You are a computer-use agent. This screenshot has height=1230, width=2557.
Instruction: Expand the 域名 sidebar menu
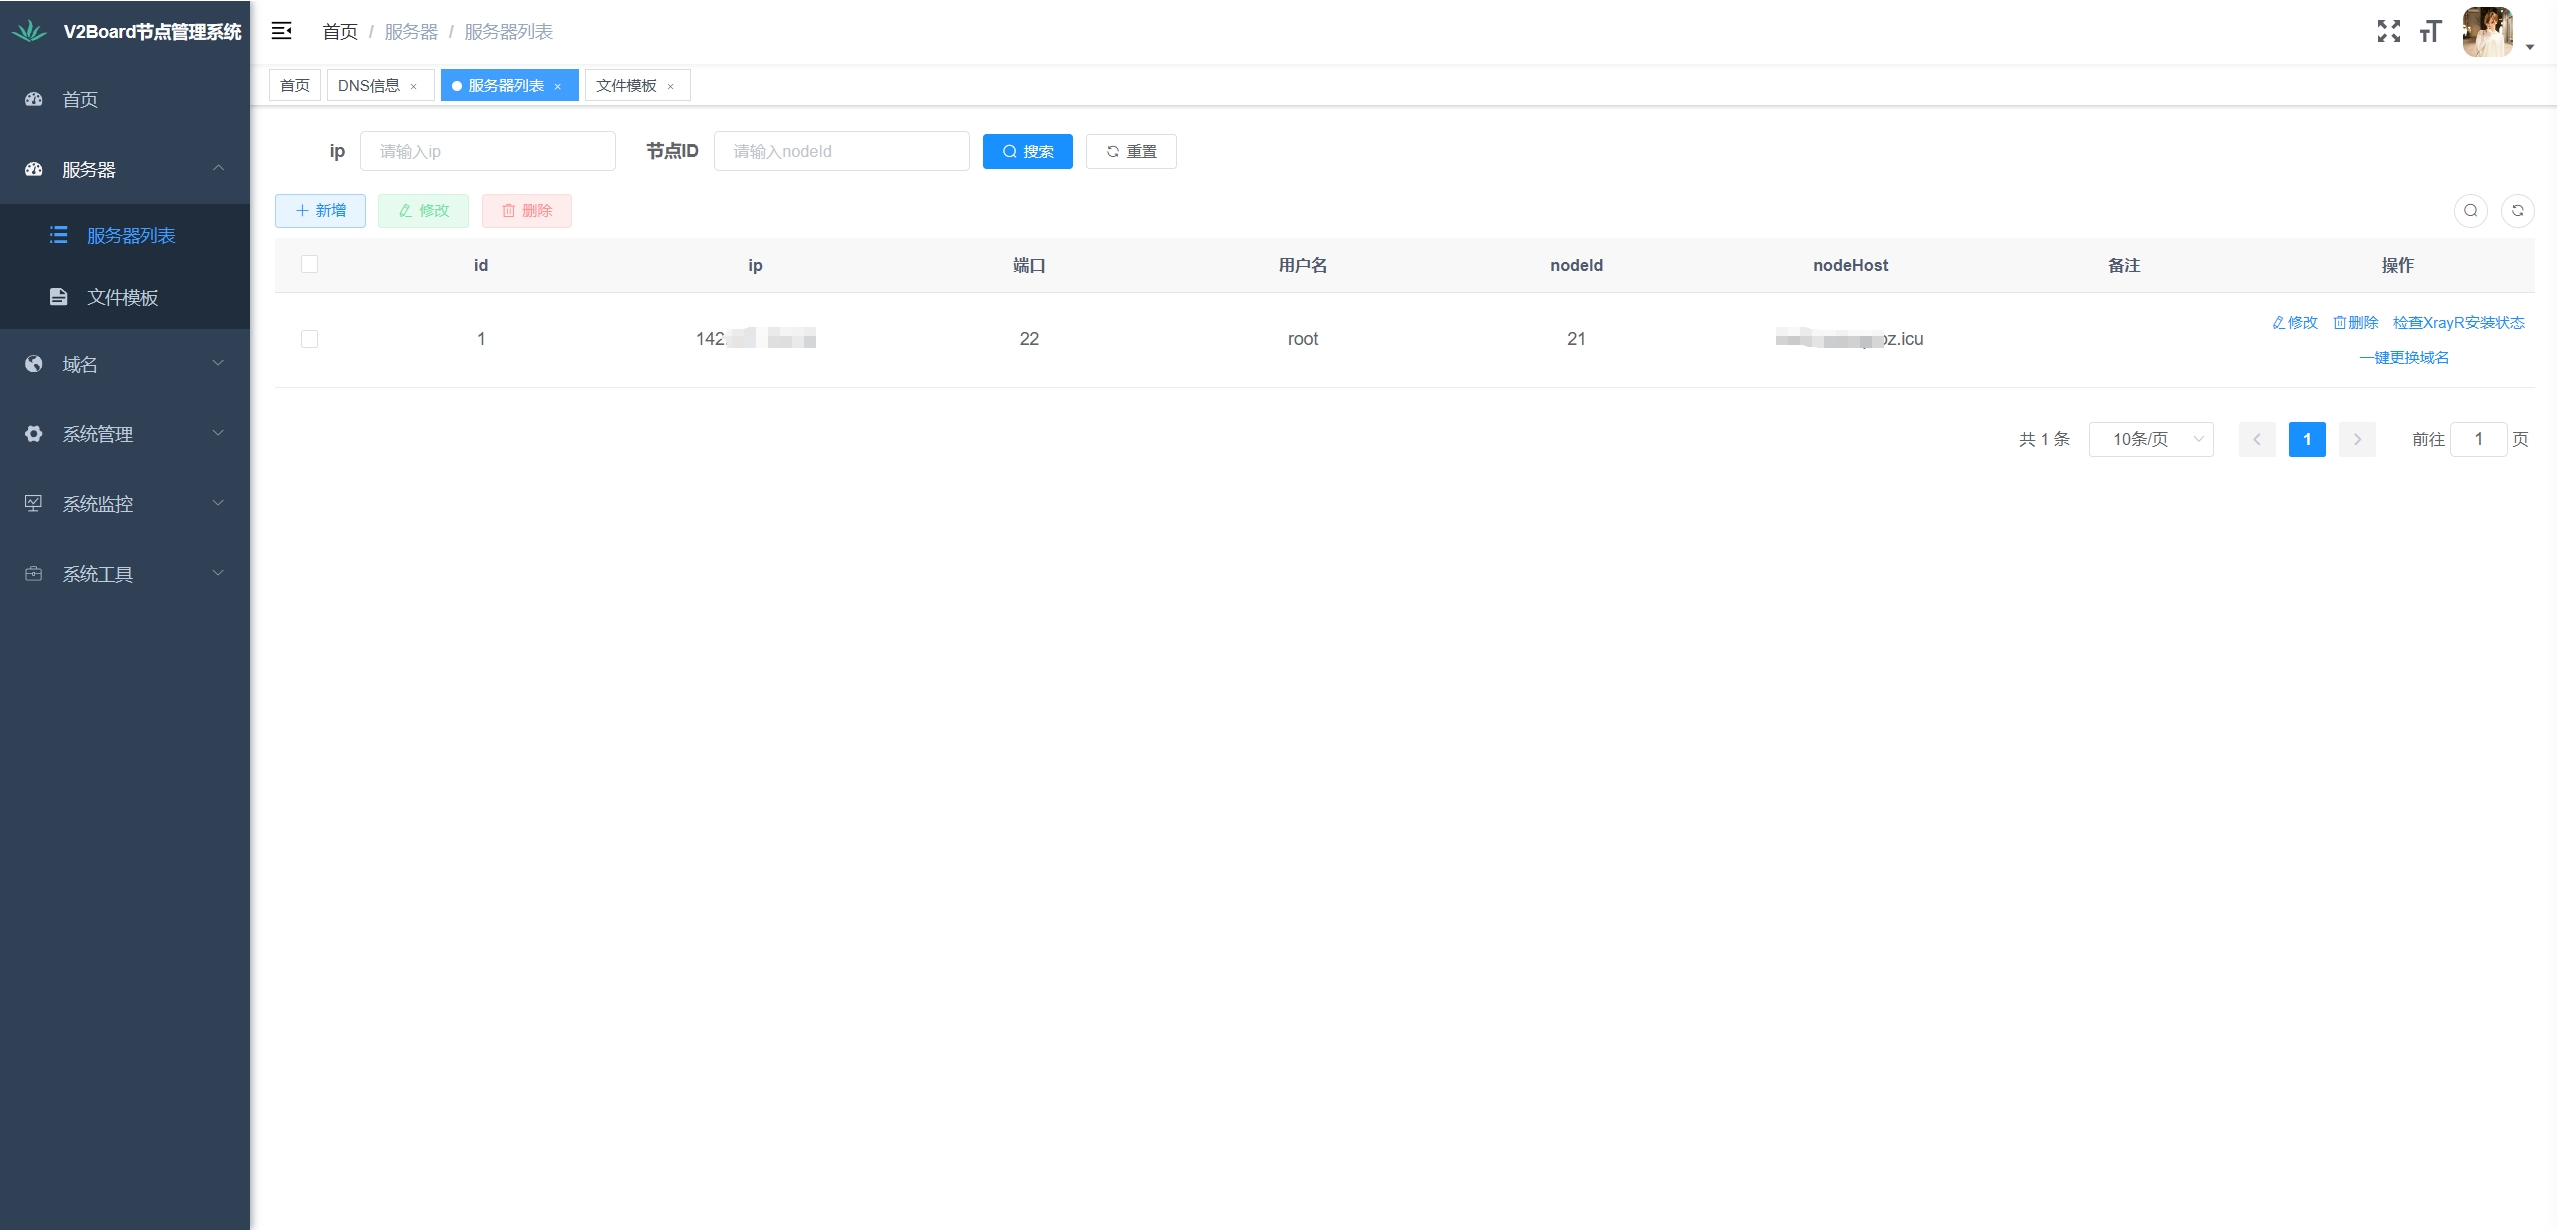pos(124,364)
